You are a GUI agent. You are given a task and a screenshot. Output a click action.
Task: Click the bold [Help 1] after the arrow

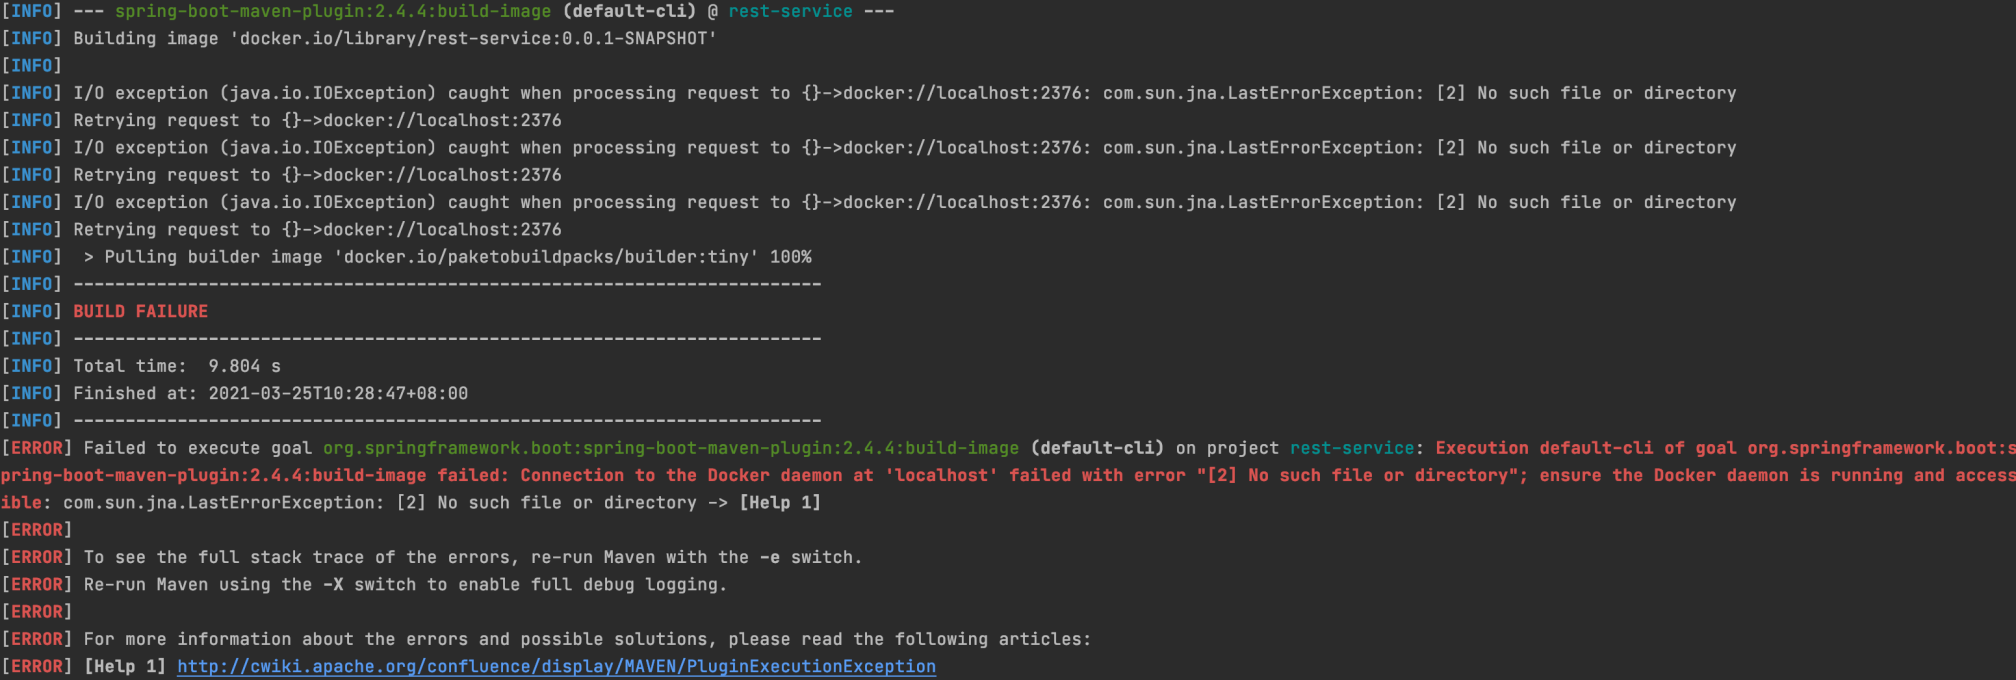pos(780,502)
